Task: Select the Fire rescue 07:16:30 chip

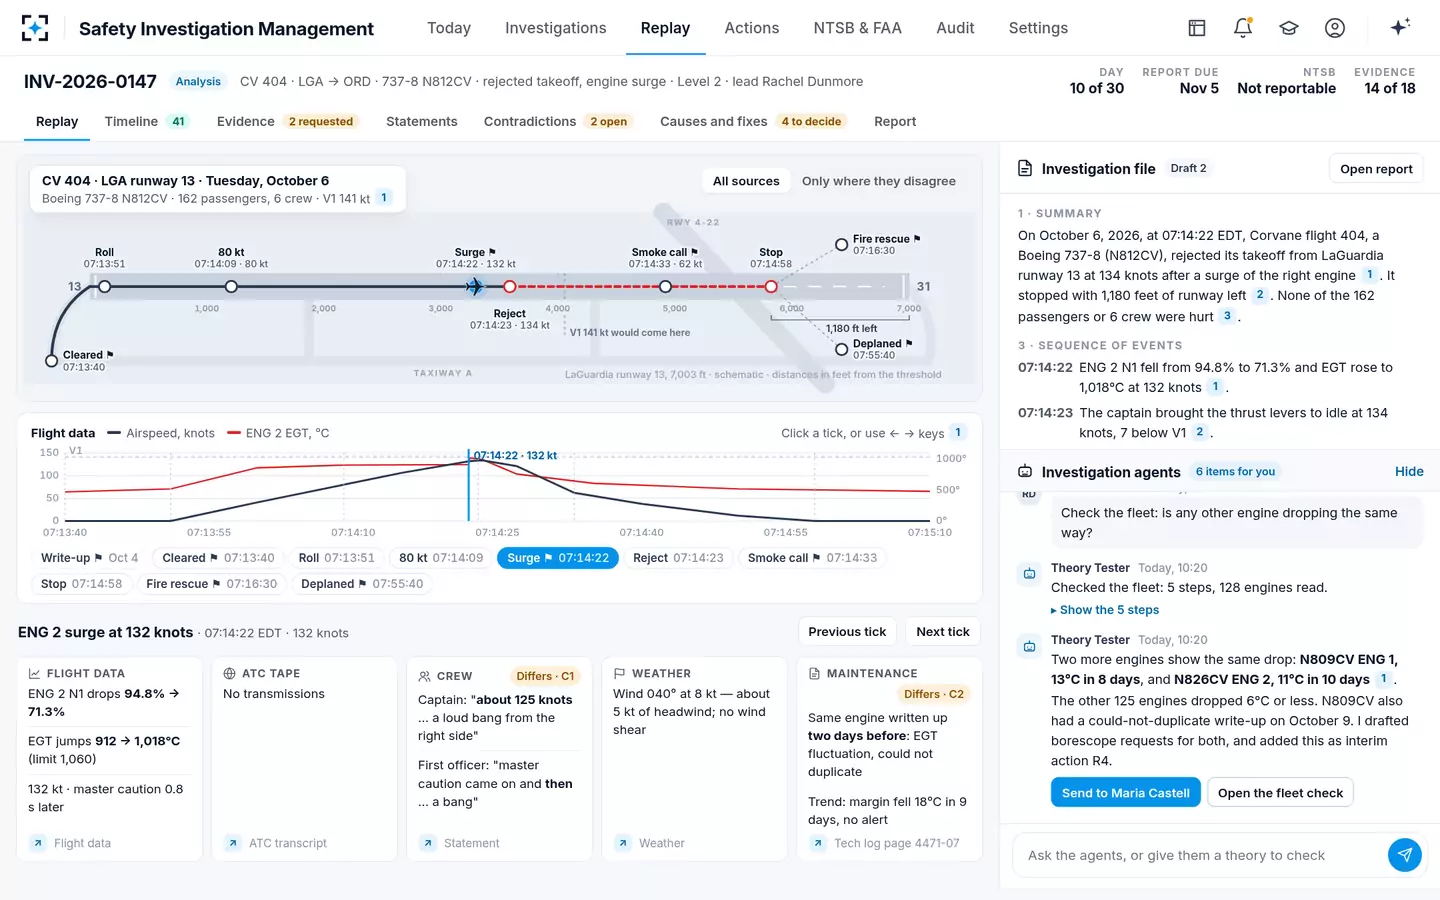Action: click(x=211, y=584)
